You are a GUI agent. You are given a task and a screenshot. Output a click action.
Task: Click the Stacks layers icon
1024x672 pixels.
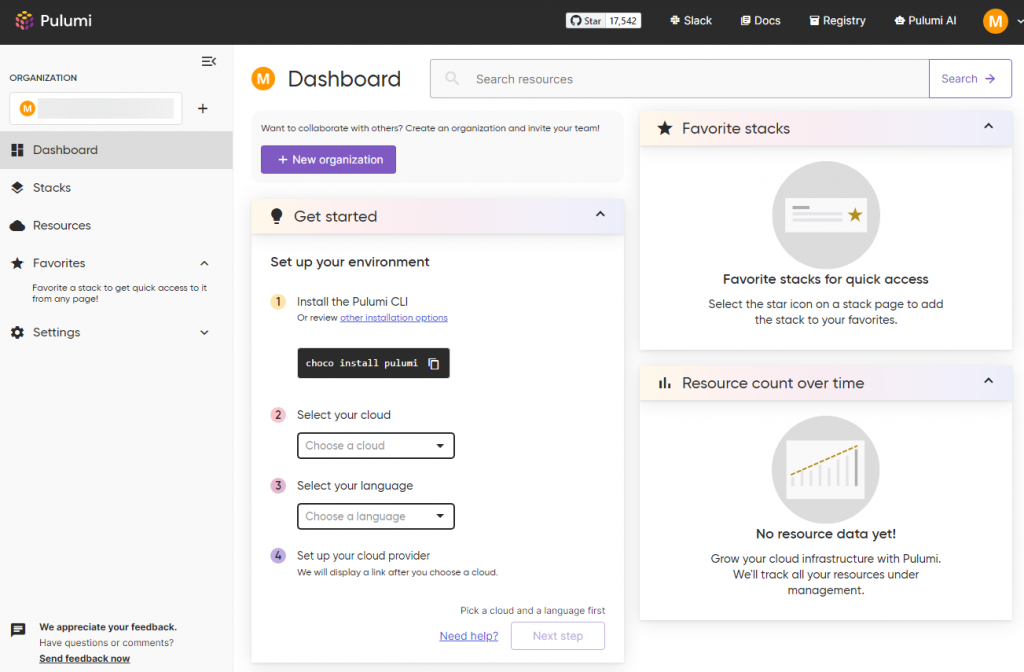click(x=18, y=187)
